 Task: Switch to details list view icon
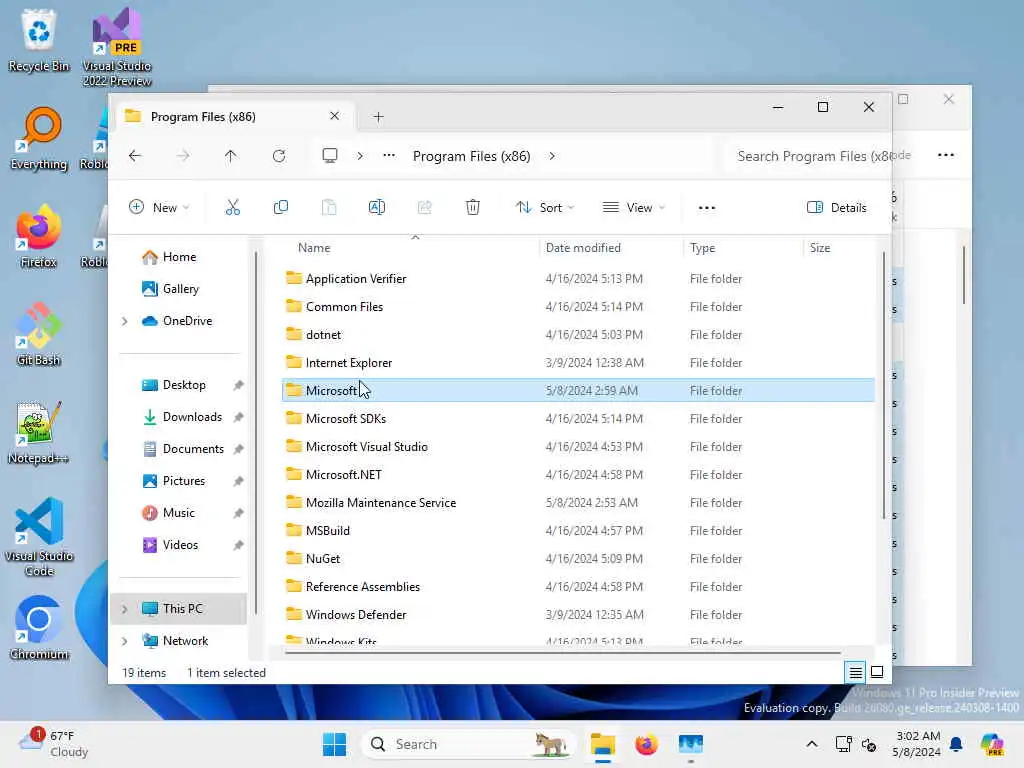pyautogui.click(x=856, y=672)
